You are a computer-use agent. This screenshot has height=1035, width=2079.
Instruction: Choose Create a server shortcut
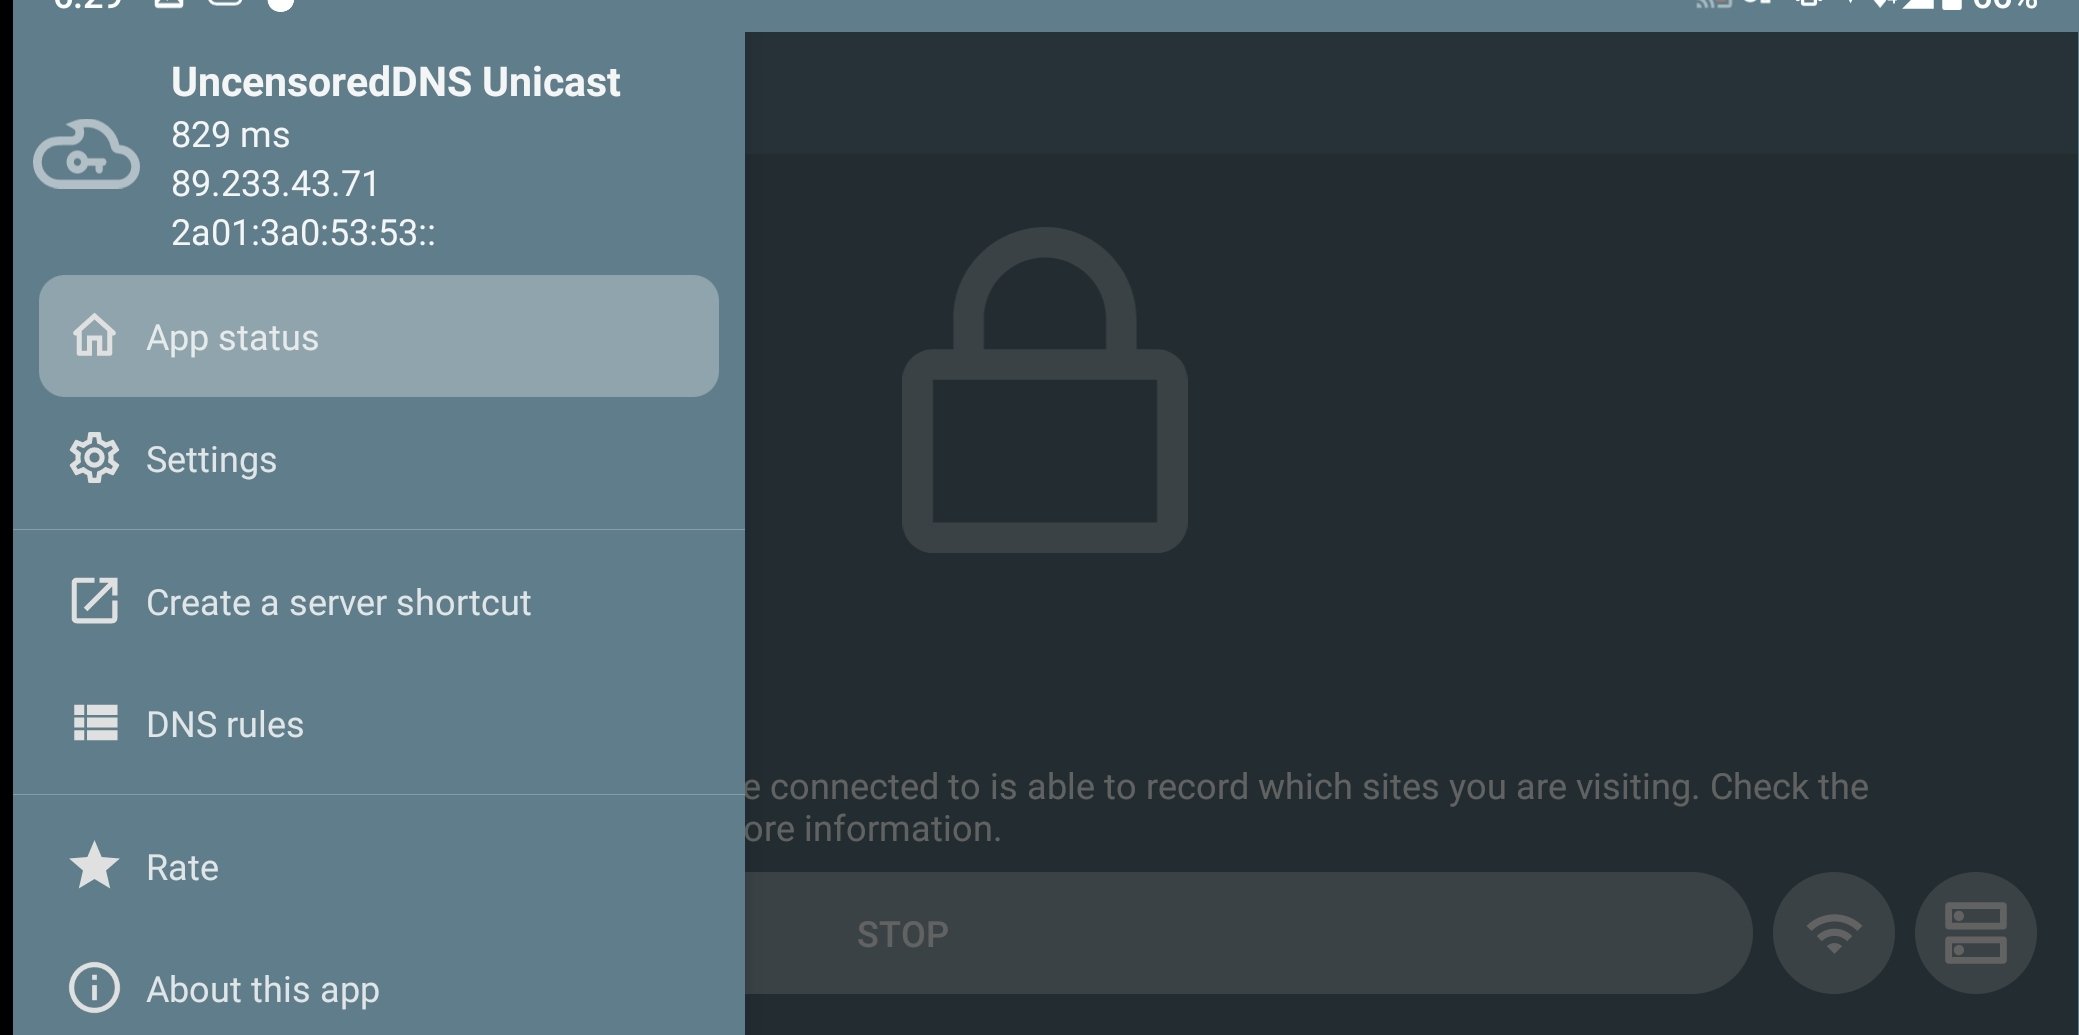click(379, 602)
